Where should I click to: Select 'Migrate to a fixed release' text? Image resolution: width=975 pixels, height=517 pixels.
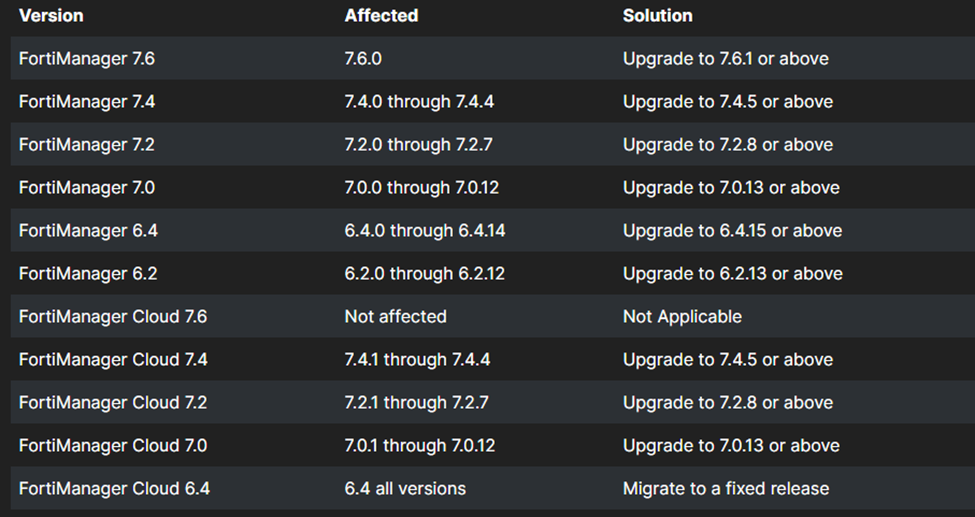726,488
